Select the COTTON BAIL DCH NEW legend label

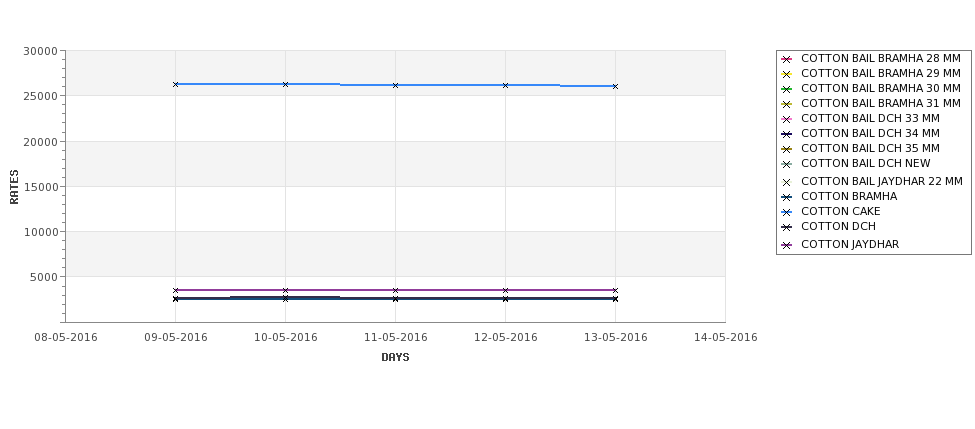click(x=866, y=164)
